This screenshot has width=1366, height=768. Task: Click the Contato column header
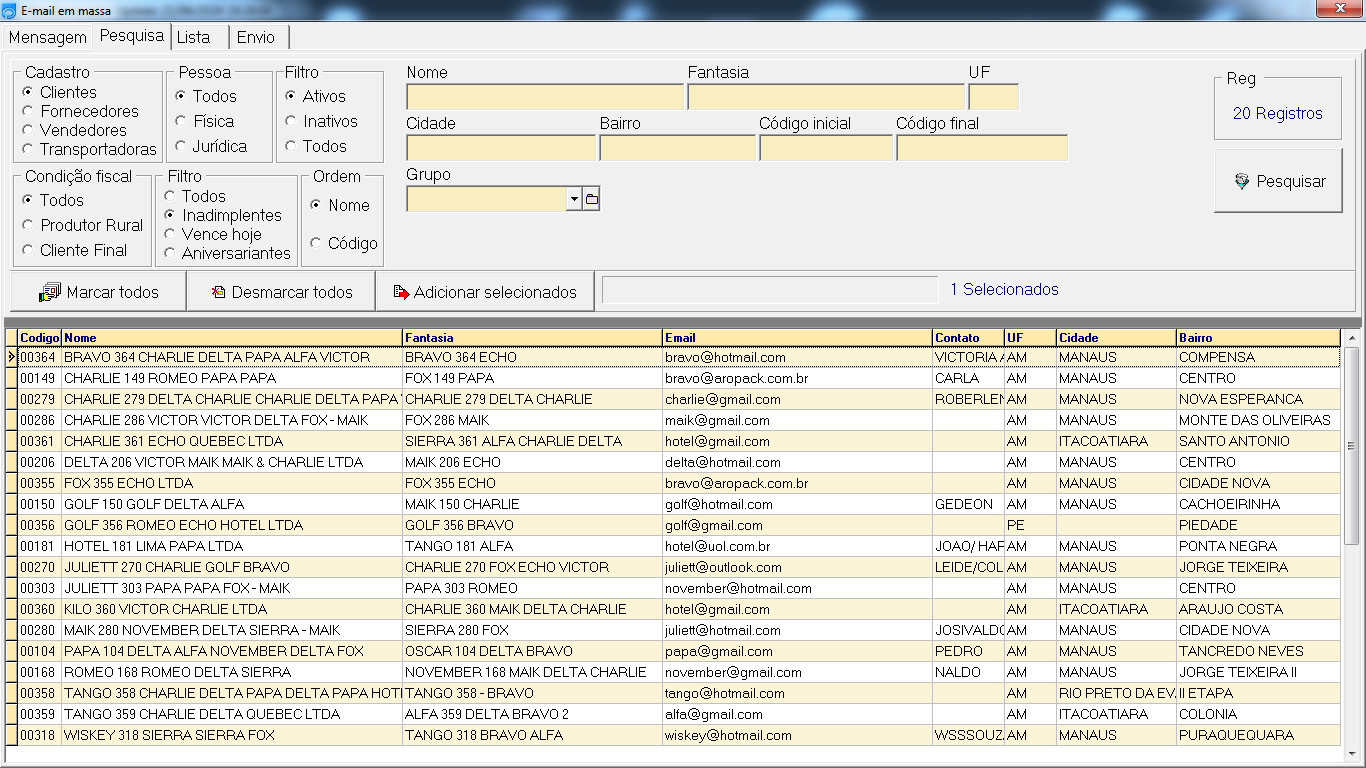968,338
